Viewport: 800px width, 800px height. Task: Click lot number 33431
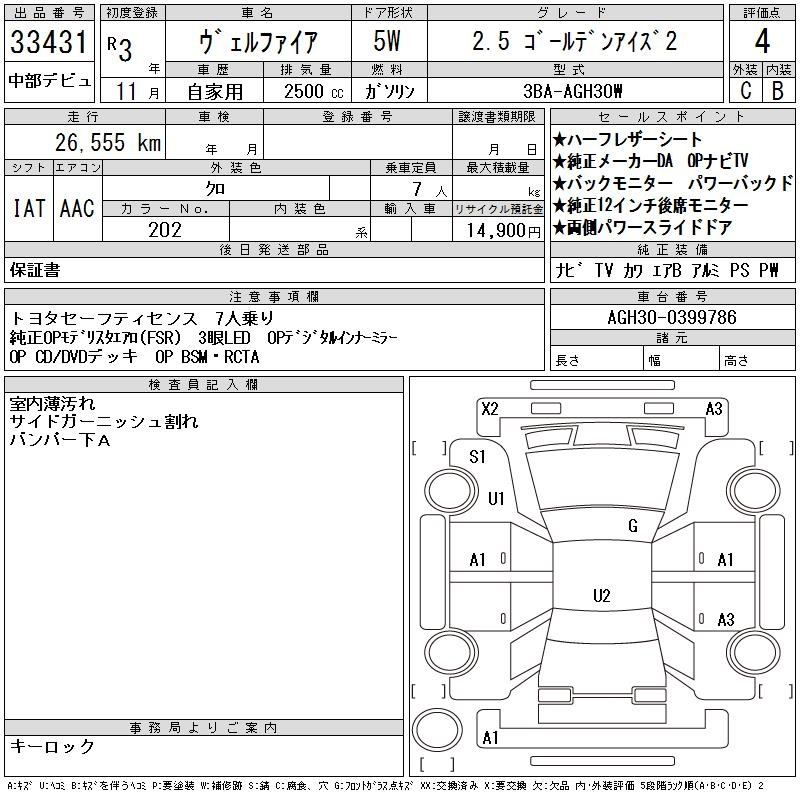[x=49, y=44]
